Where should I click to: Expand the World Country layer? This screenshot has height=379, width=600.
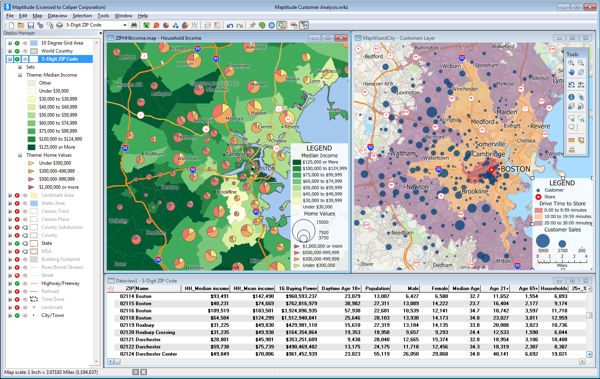[10, 51]
